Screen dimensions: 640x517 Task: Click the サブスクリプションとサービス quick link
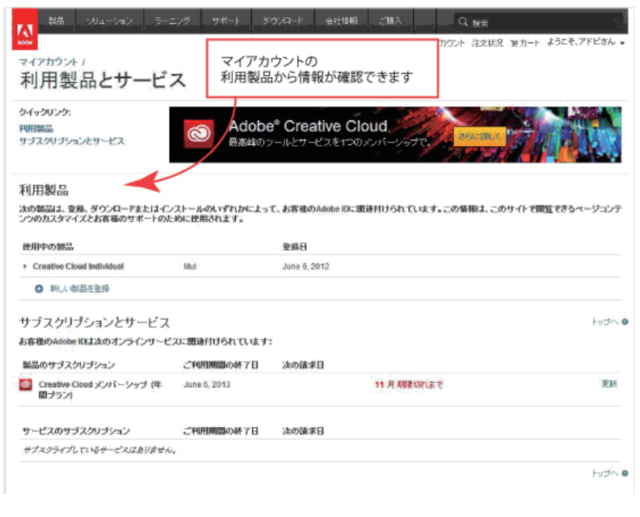click(72, 141)
